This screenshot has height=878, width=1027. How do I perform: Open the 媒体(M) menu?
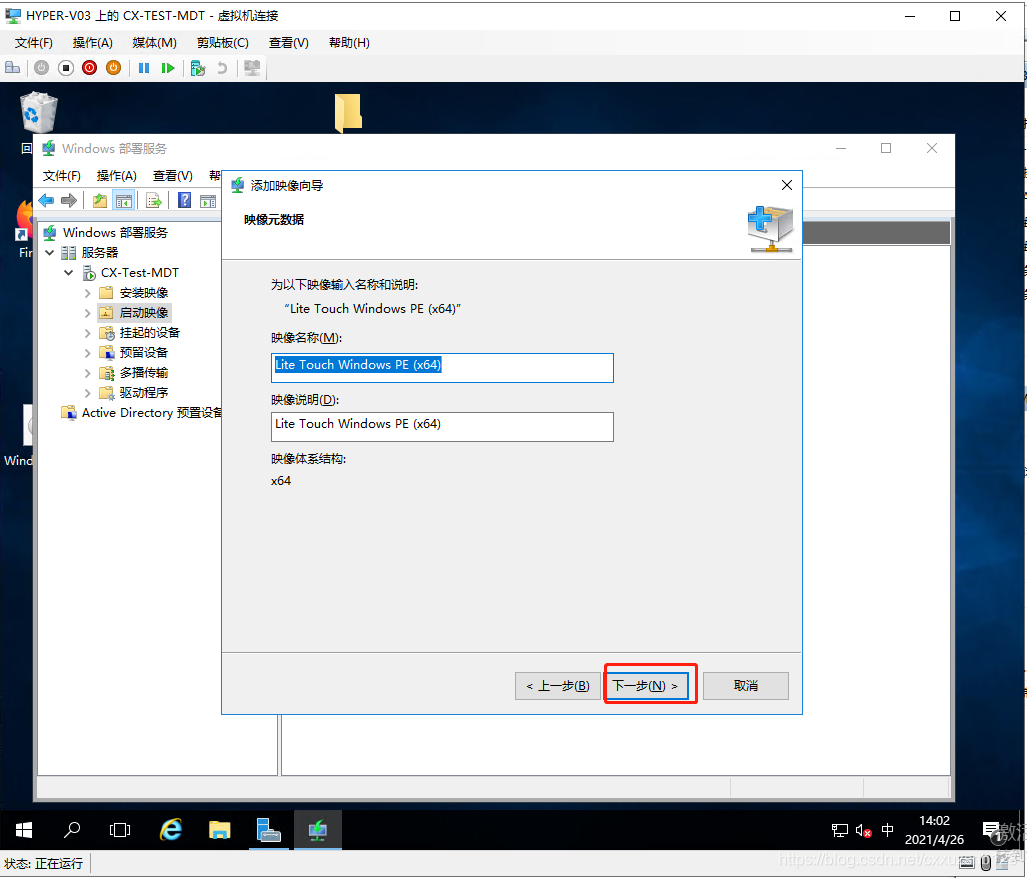pos(155,43)
